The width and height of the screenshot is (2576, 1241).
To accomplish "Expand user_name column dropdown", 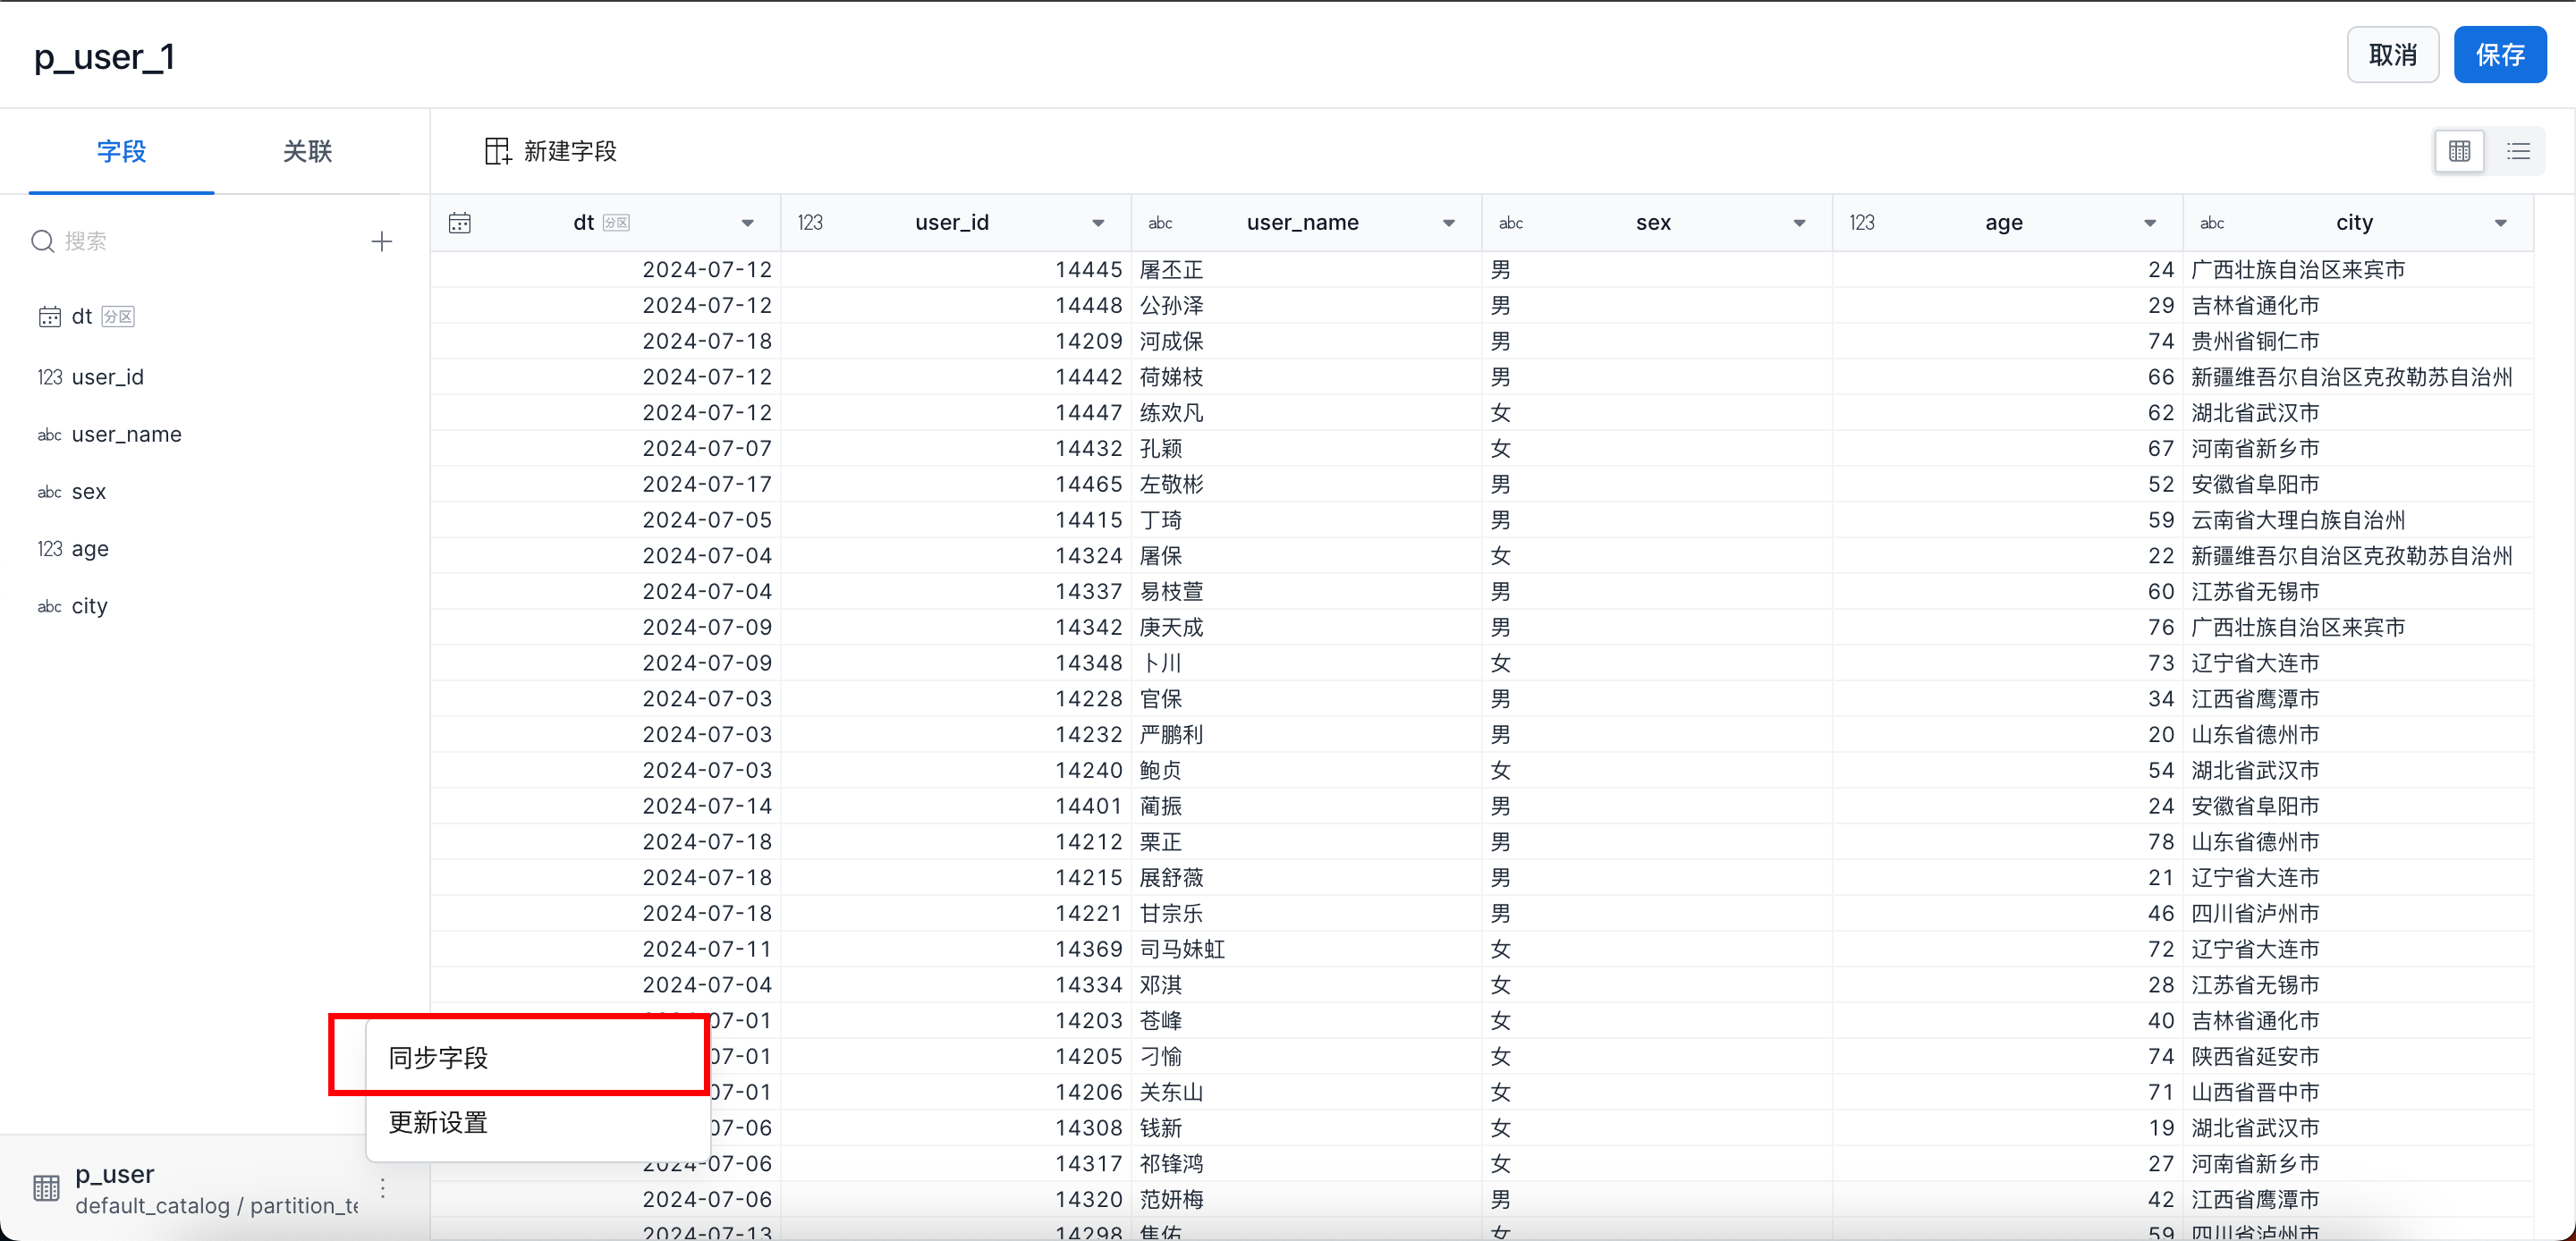I will 1448,223.
